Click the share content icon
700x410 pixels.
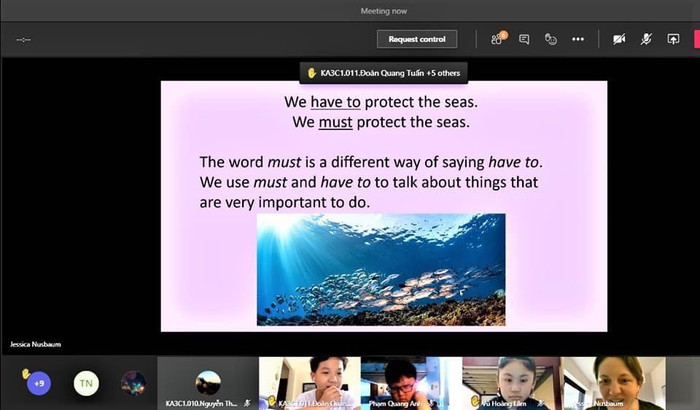pyautogui.click(x=673, y=39)
